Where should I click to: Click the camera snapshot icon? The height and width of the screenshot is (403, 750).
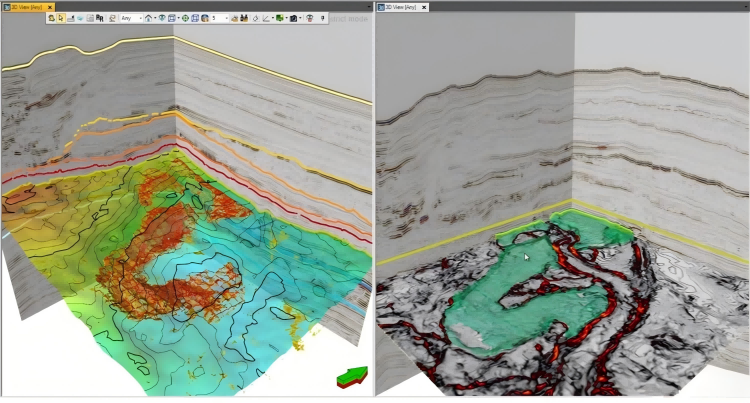294,18
